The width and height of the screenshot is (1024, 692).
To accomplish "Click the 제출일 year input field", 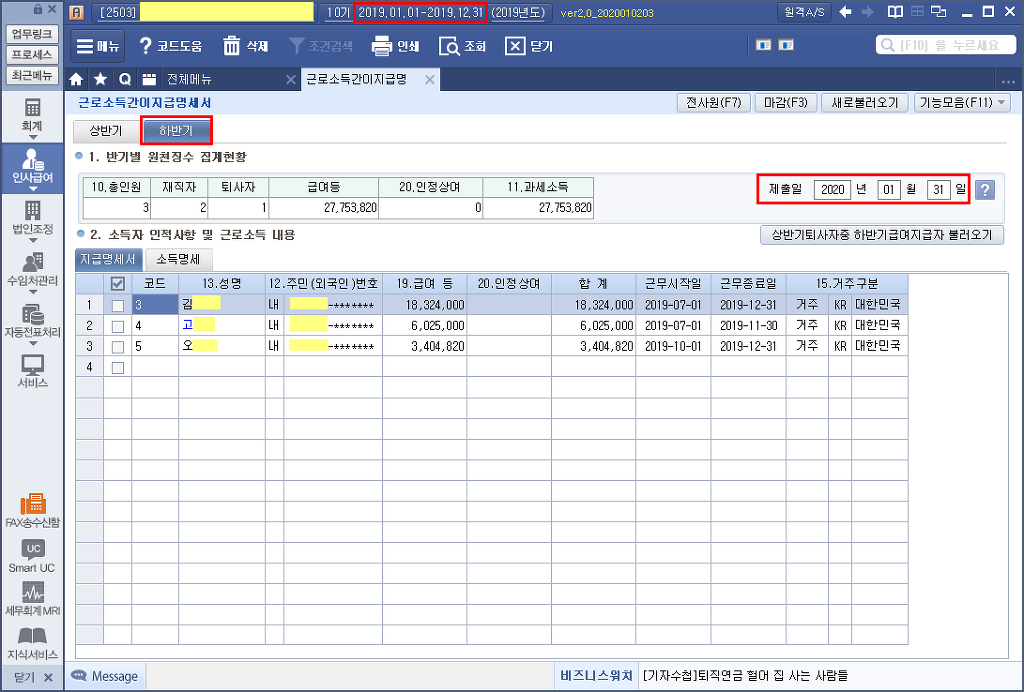I will pyautogui.click(x=832, y=190).
